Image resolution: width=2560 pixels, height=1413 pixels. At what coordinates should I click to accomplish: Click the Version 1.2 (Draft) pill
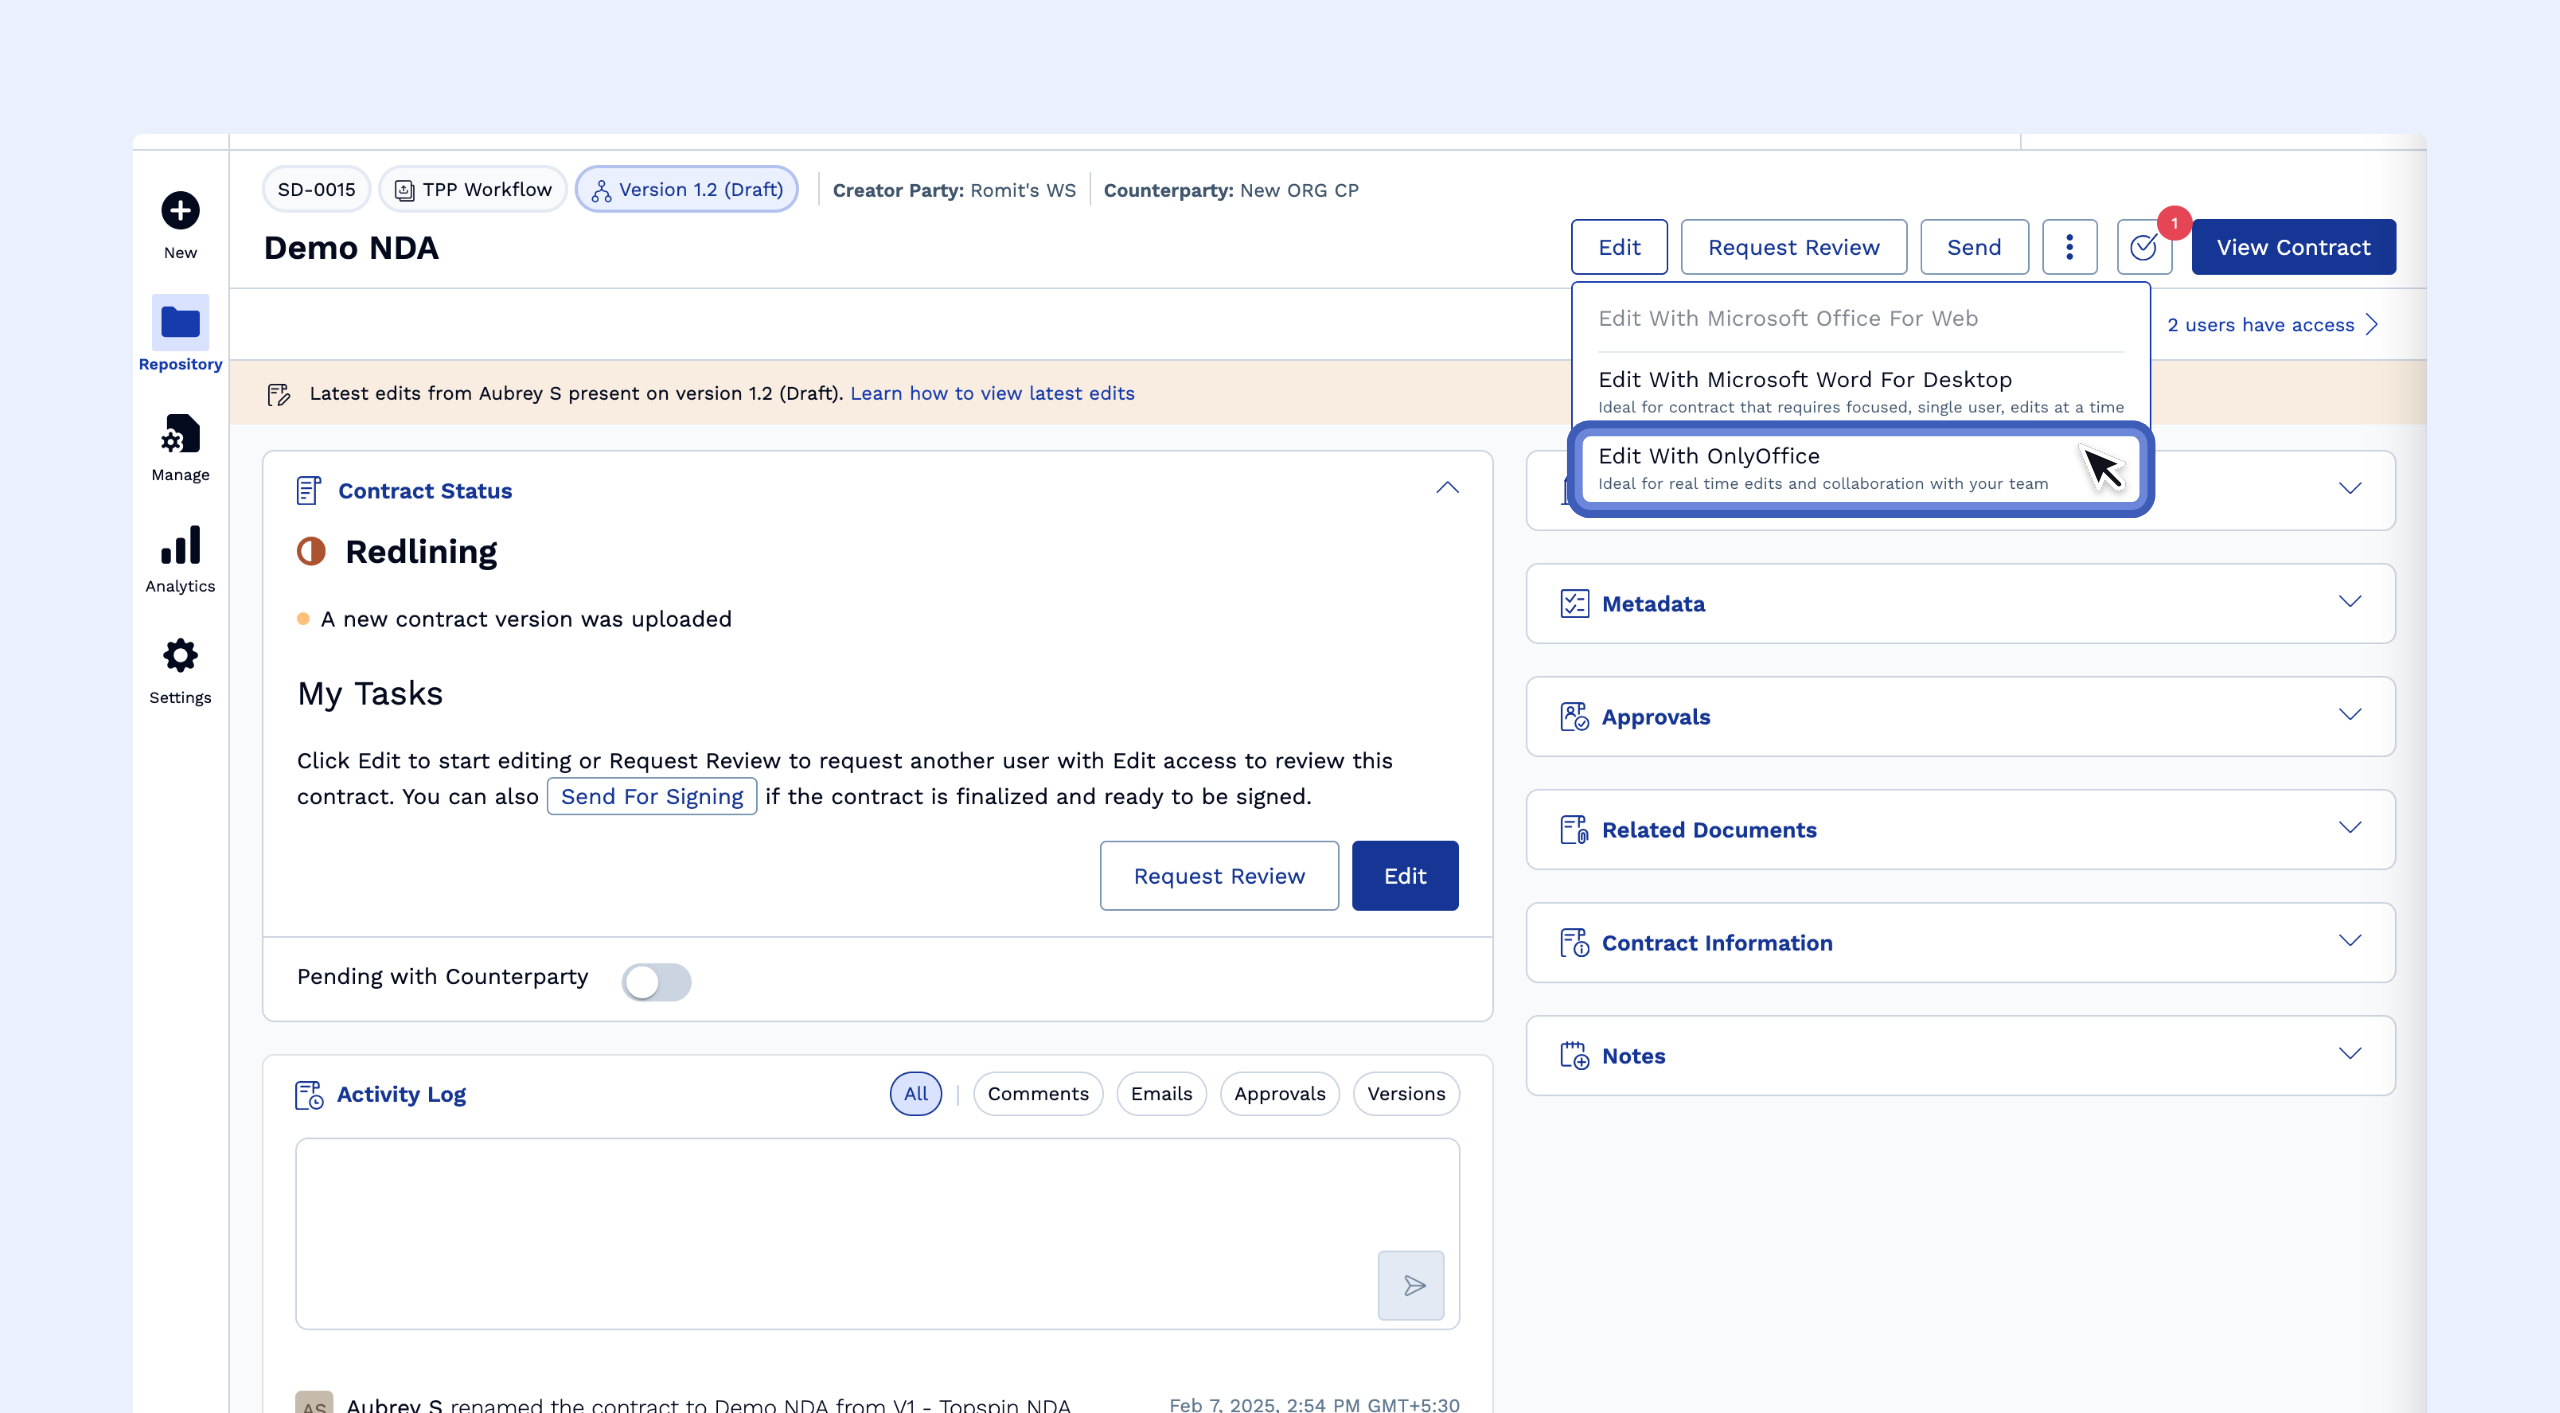(687, 190)
